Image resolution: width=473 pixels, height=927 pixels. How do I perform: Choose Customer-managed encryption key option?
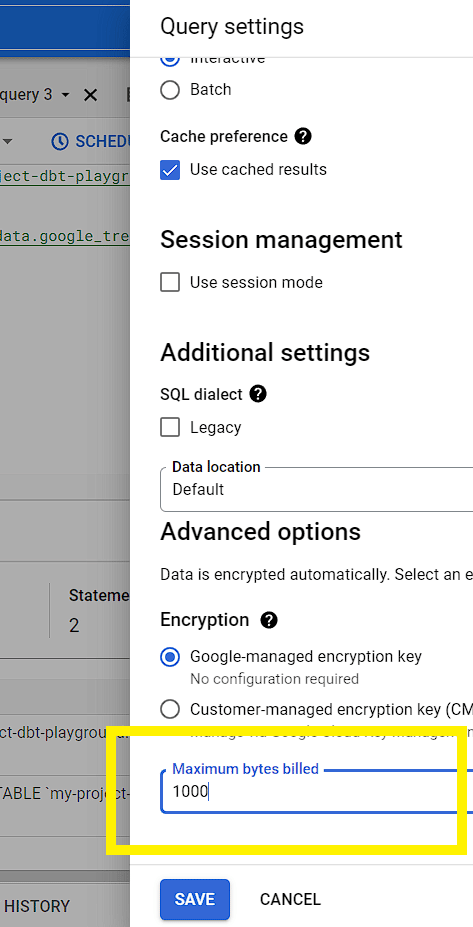(x=170, y=709)
